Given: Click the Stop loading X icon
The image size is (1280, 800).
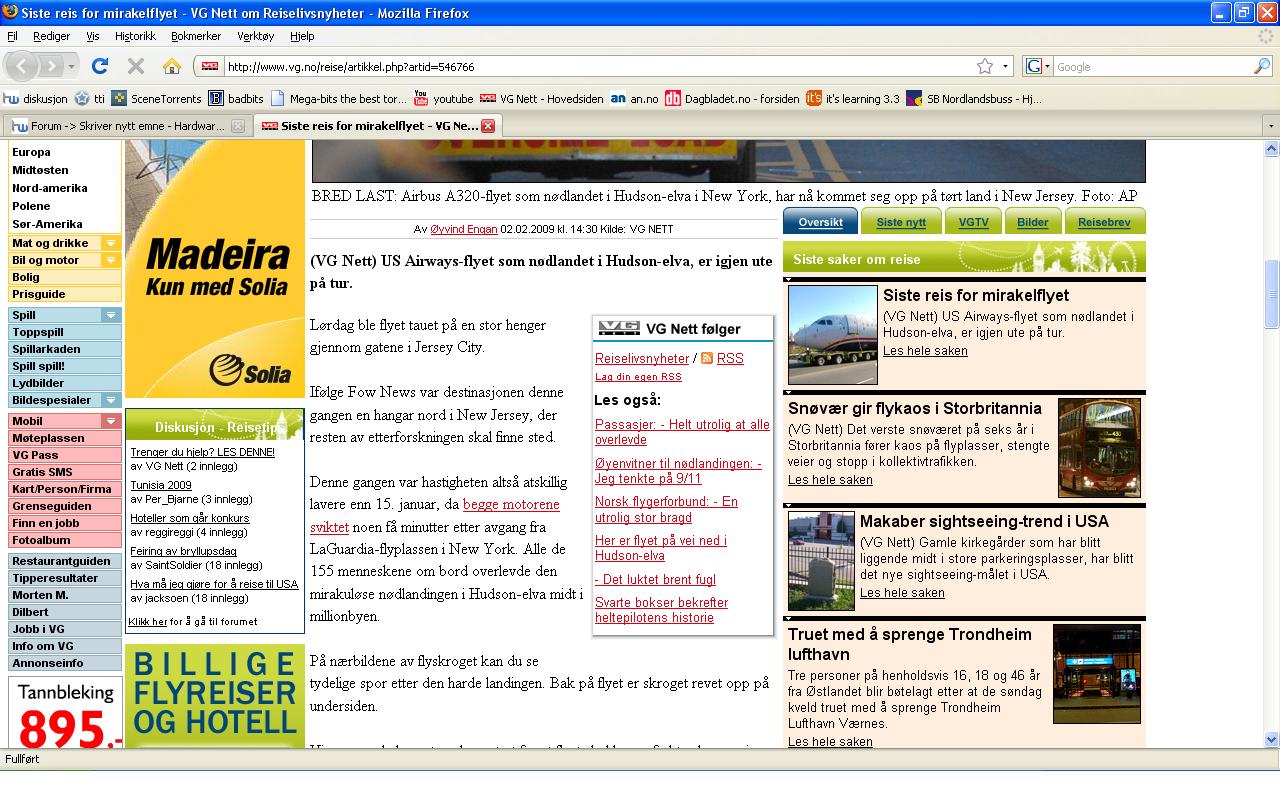Looking at the screenshot, I should [136, 67].
